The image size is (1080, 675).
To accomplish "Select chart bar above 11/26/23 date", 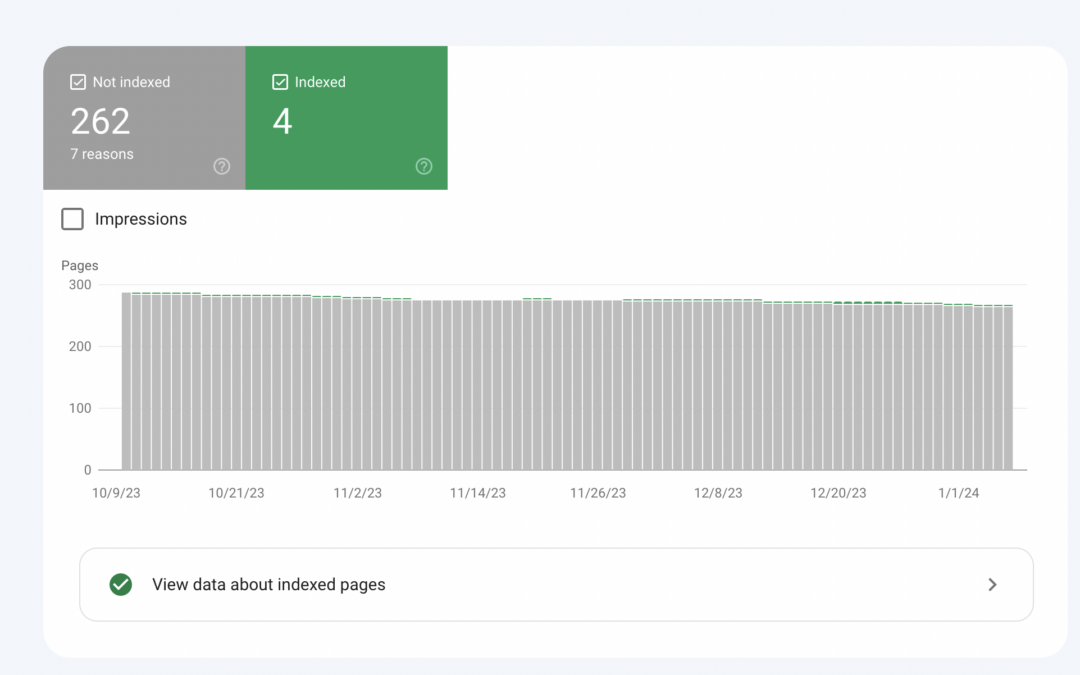I will 598,385.
